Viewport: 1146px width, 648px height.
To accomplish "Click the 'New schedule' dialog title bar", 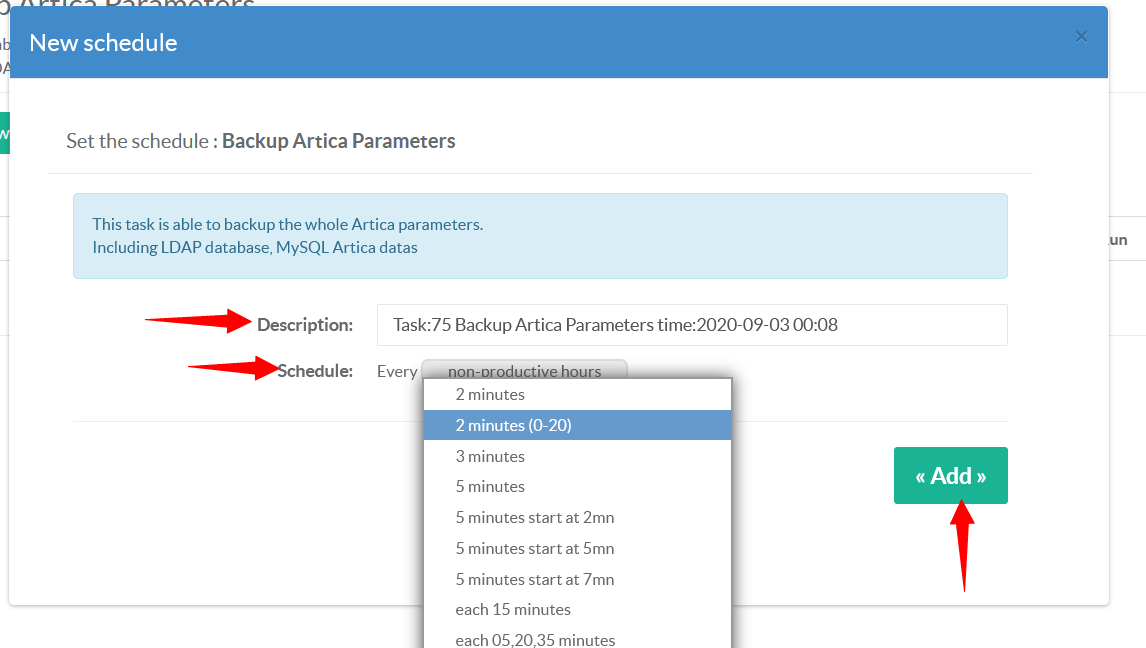I will tap(500, 43).
